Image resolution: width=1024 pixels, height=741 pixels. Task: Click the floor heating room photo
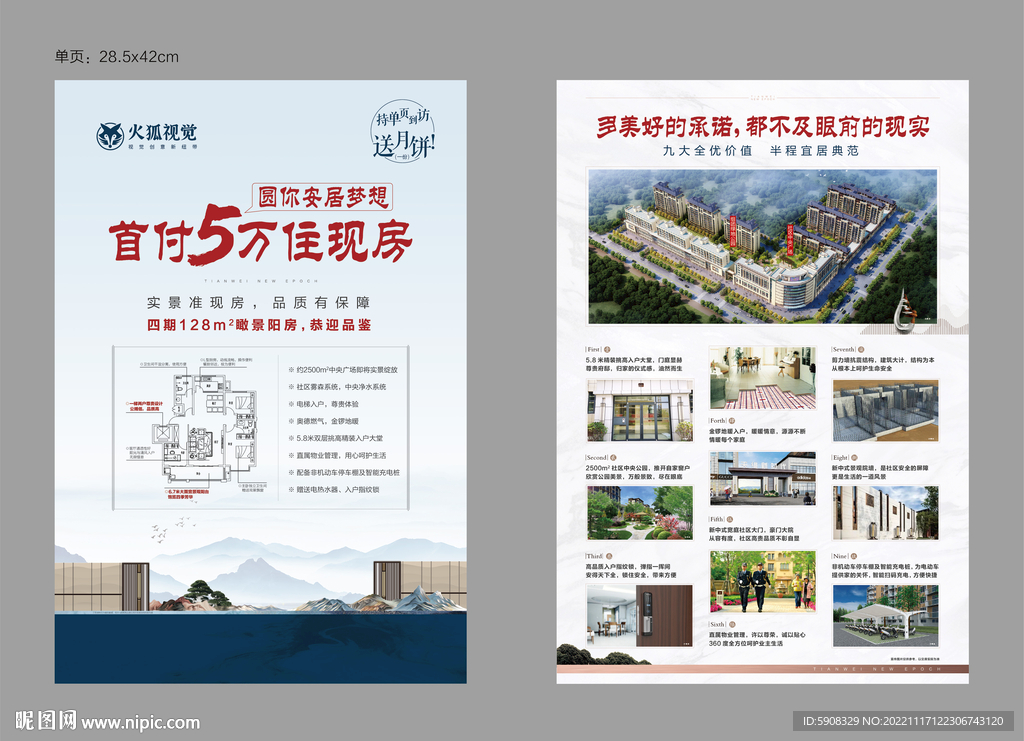763,378
